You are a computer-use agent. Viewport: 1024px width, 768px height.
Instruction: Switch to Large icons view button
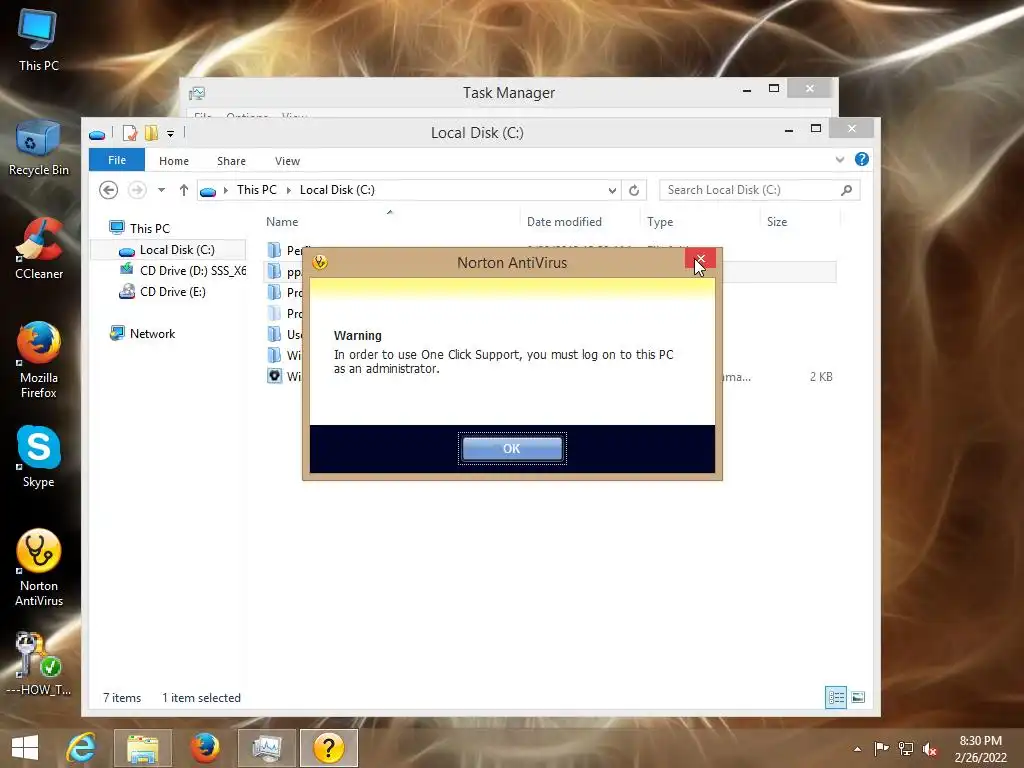pos(858,697)
